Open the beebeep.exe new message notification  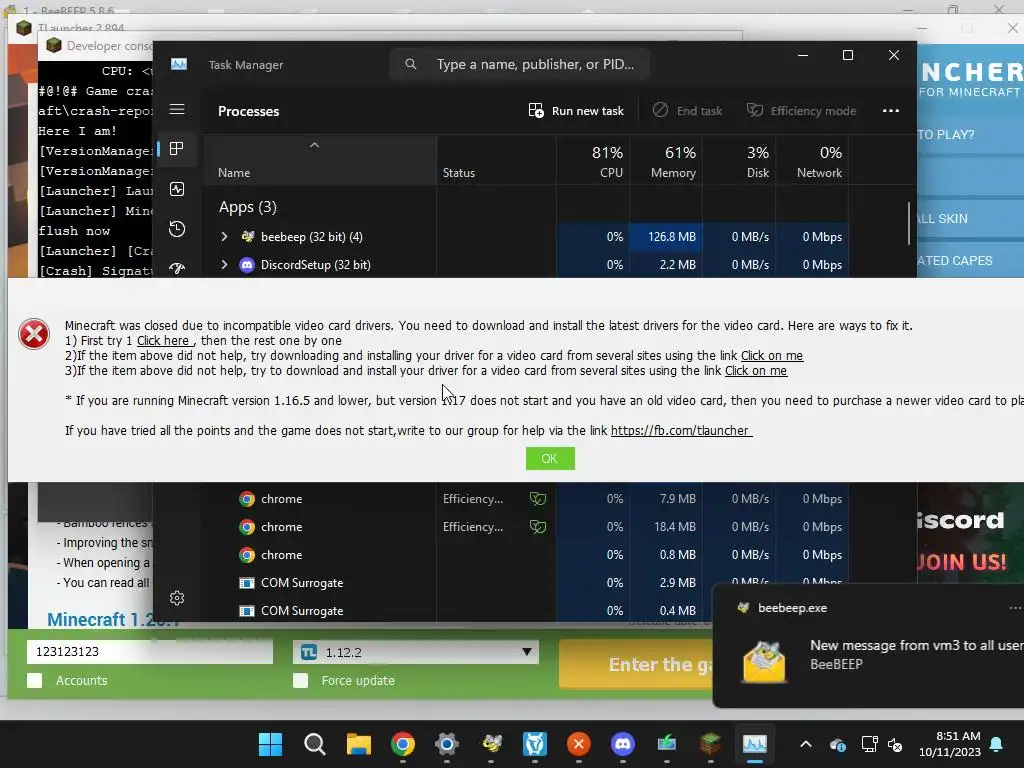pyautogui.click(x=869, y=646)
